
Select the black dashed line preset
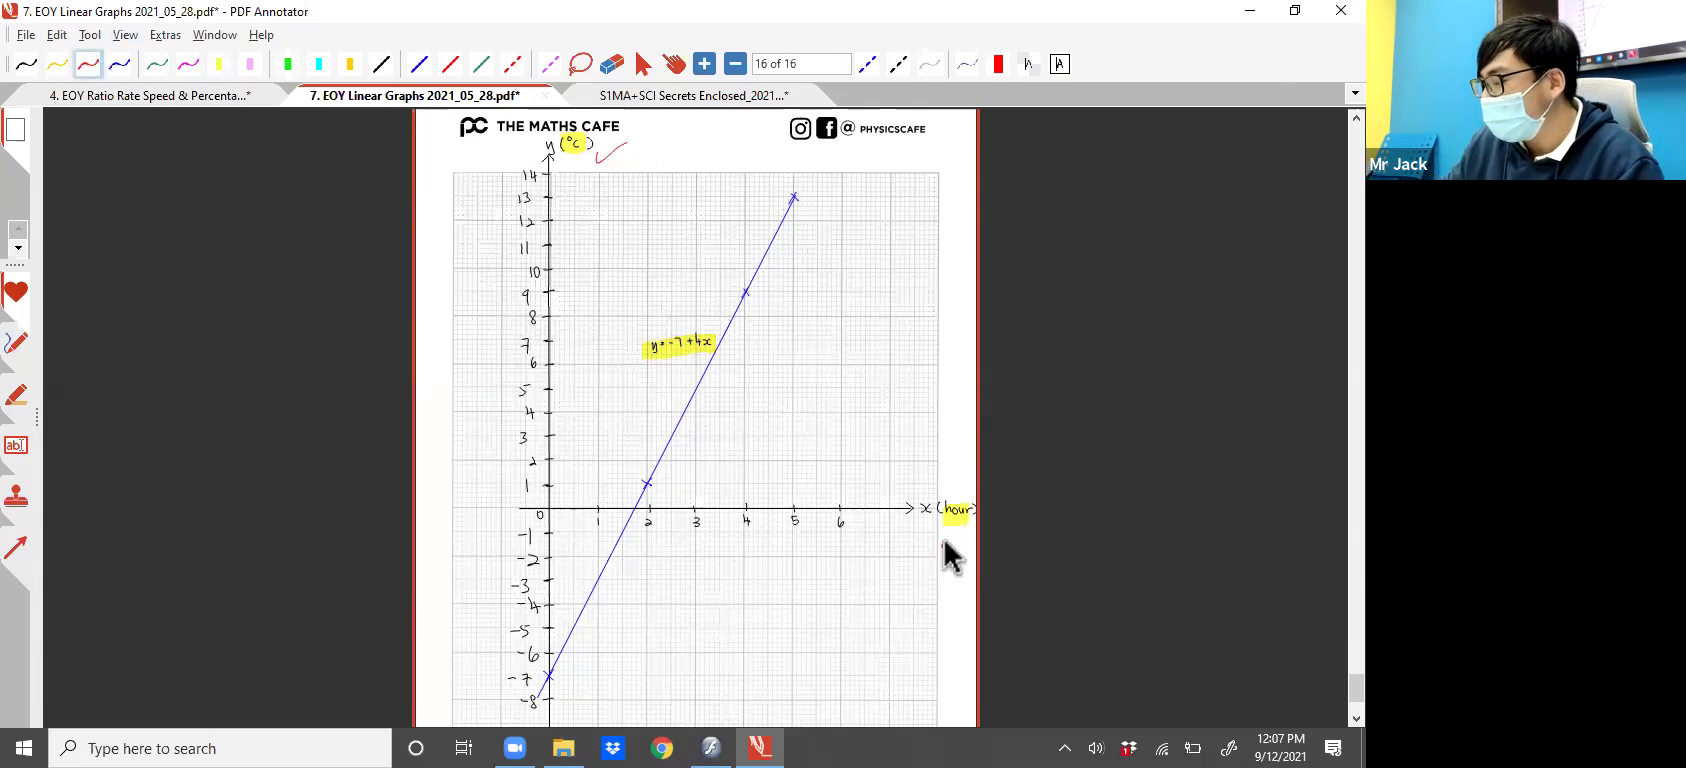898,64
